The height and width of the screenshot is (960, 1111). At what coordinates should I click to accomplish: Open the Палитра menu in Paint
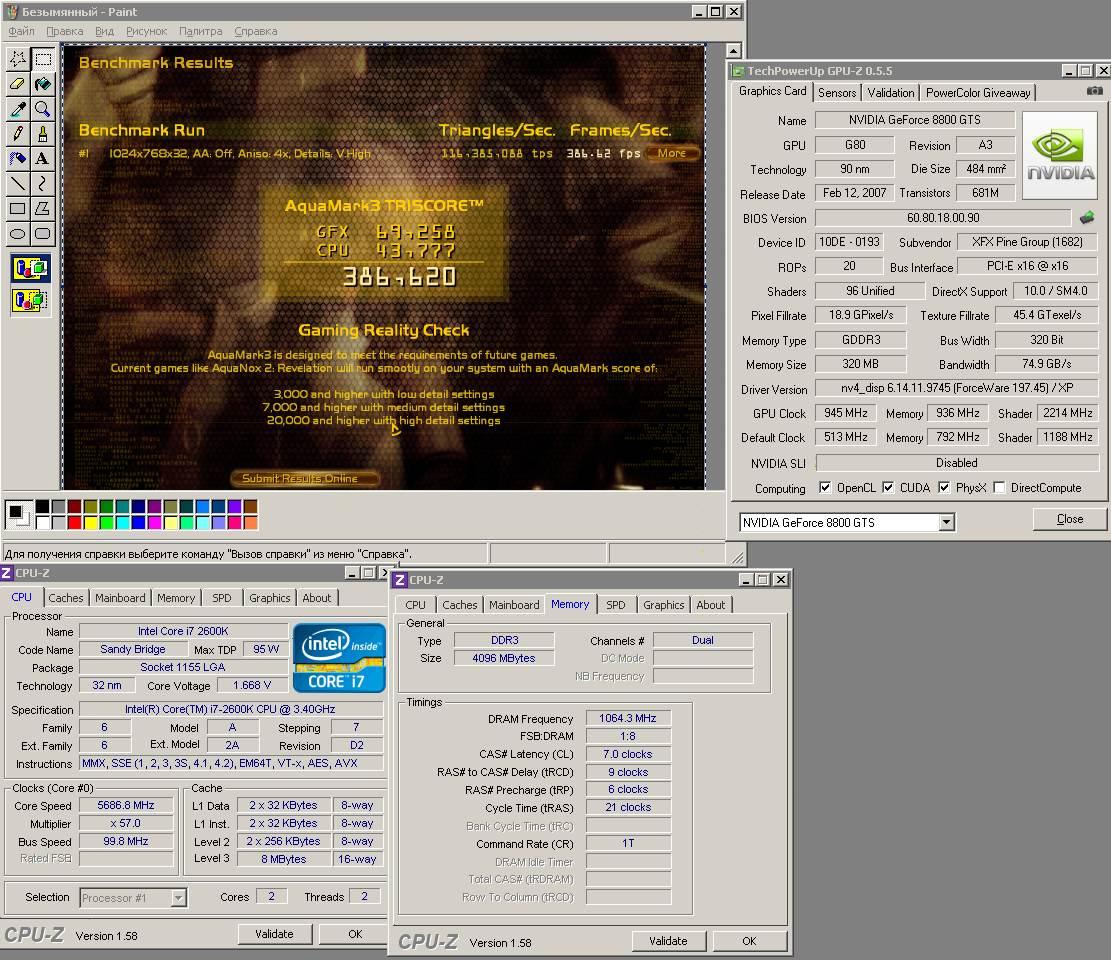(201, 31)
